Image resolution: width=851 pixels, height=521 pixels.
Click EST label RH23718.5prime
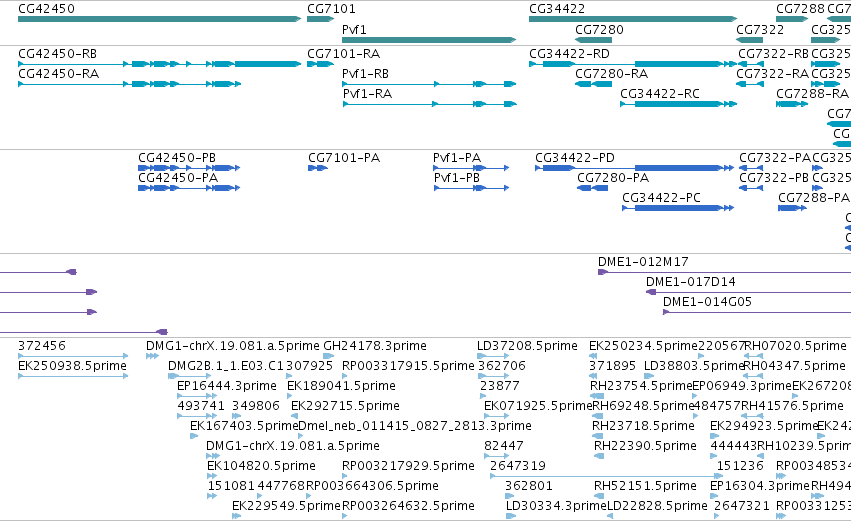click(x=643, y=427)
